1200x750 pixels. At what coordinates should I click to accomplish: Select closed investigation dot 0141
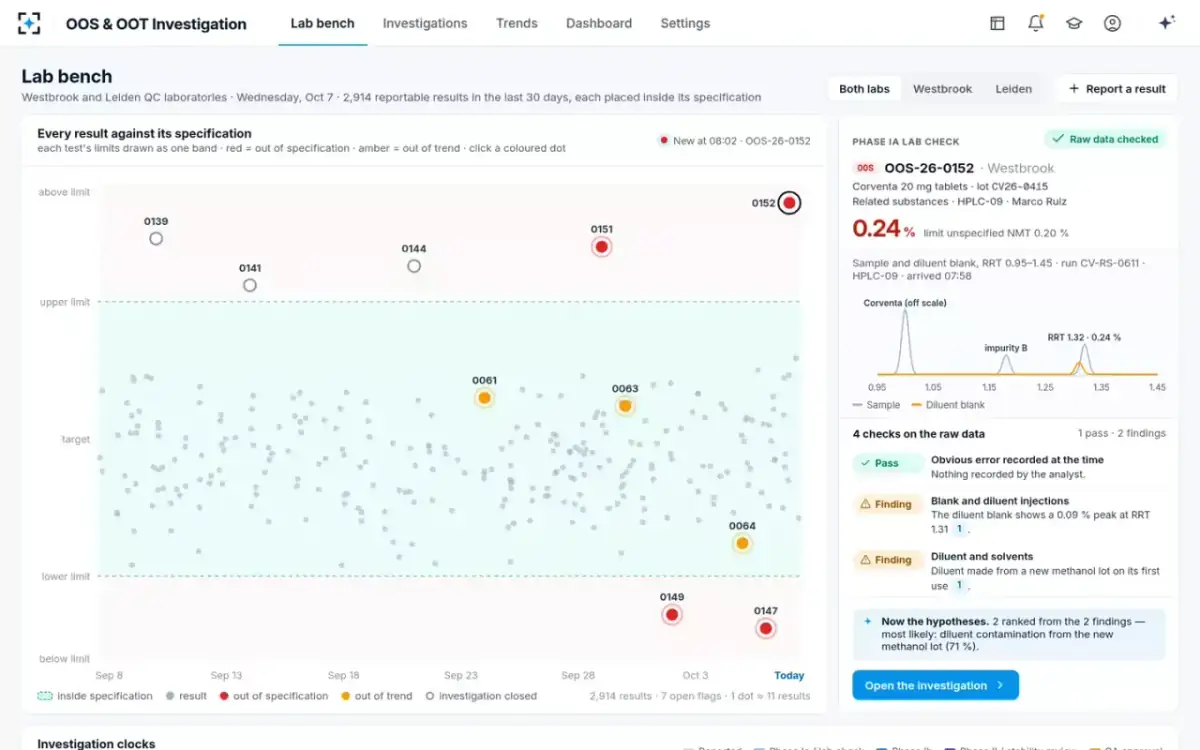point(250,285)
